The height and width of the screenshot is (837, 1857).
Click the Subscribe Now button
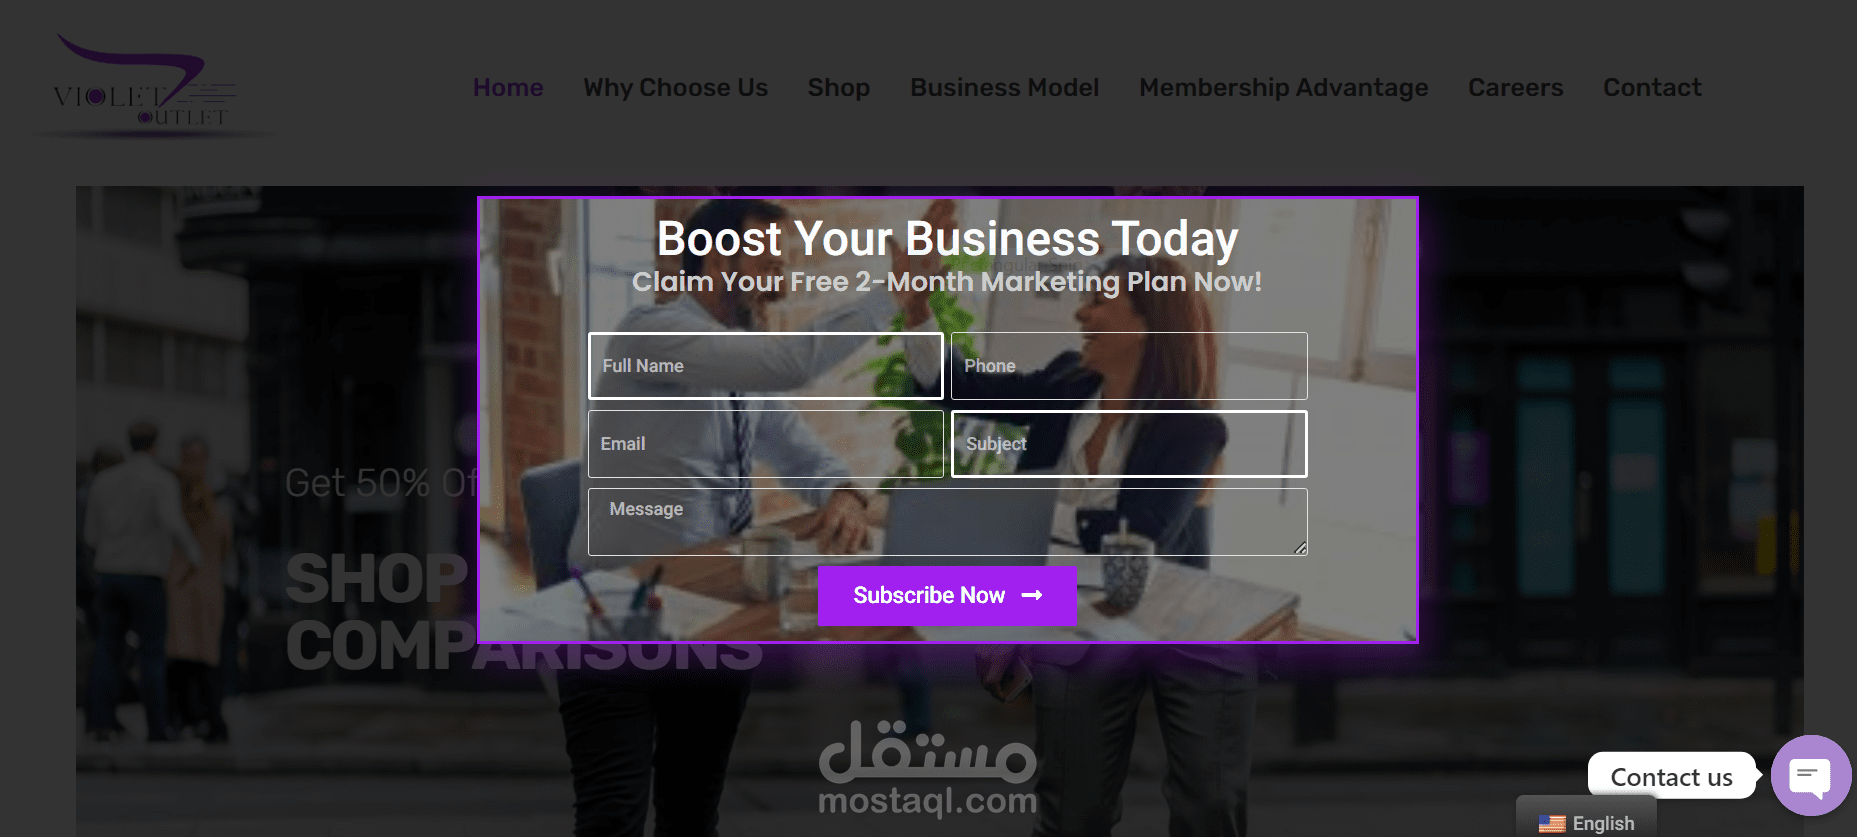947,595
